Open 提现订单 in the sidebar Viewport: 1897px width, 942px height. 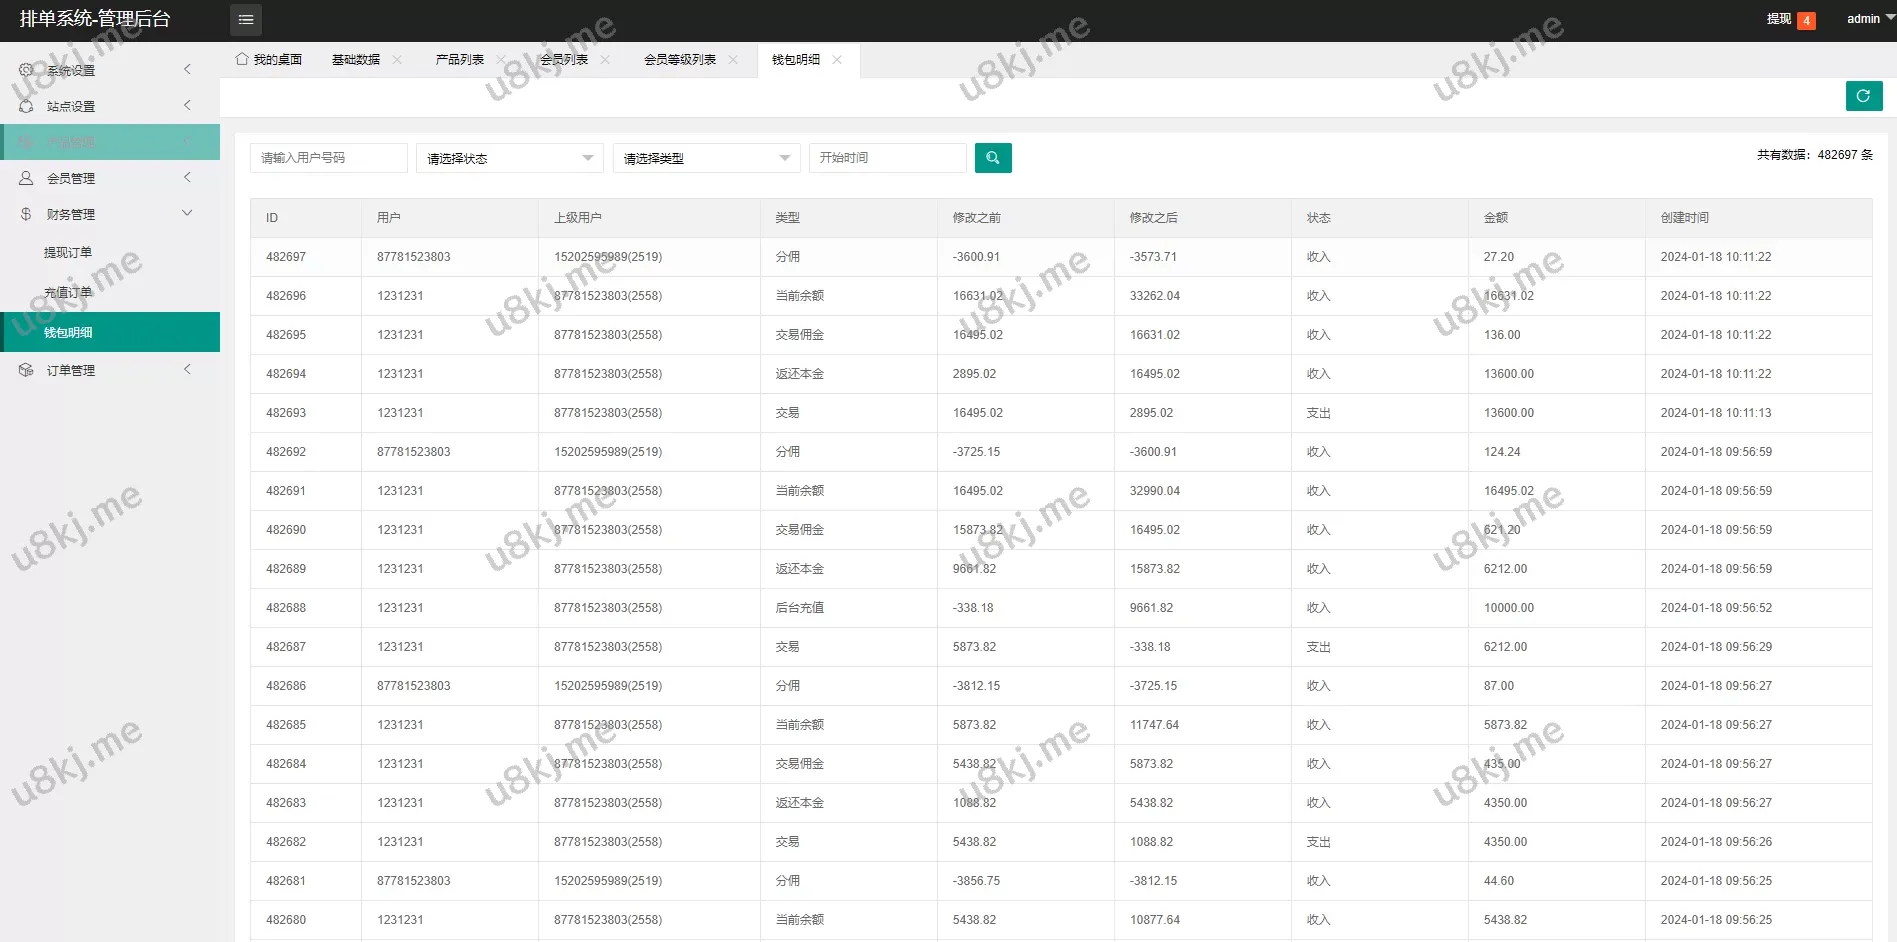pos(68,253)
